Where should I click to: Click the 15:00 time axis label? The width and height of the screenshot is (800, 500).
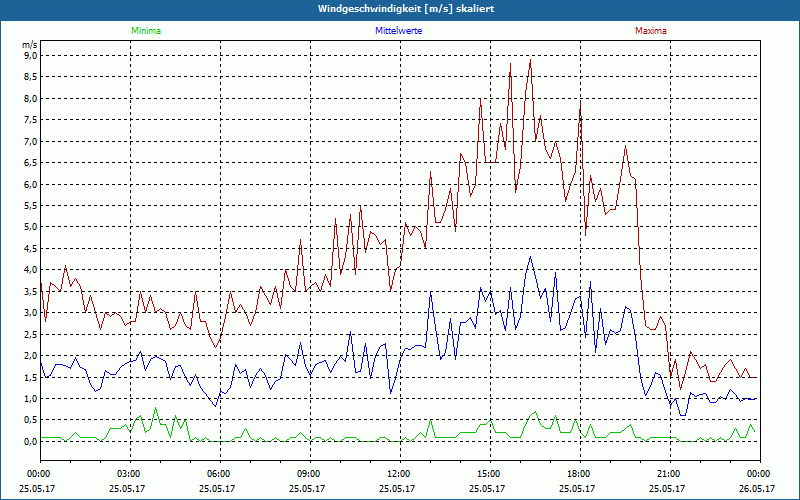(487, 473)
